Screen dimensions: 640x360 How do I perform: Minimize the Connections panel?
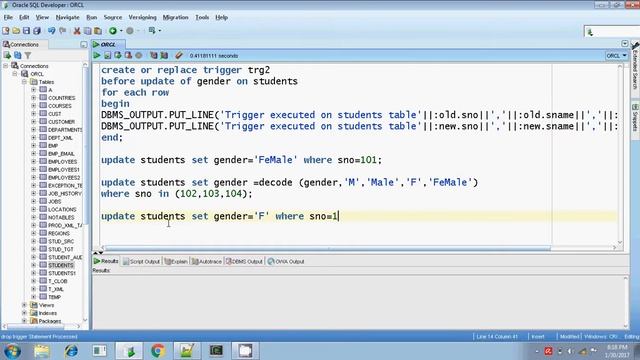pos(84,44)
